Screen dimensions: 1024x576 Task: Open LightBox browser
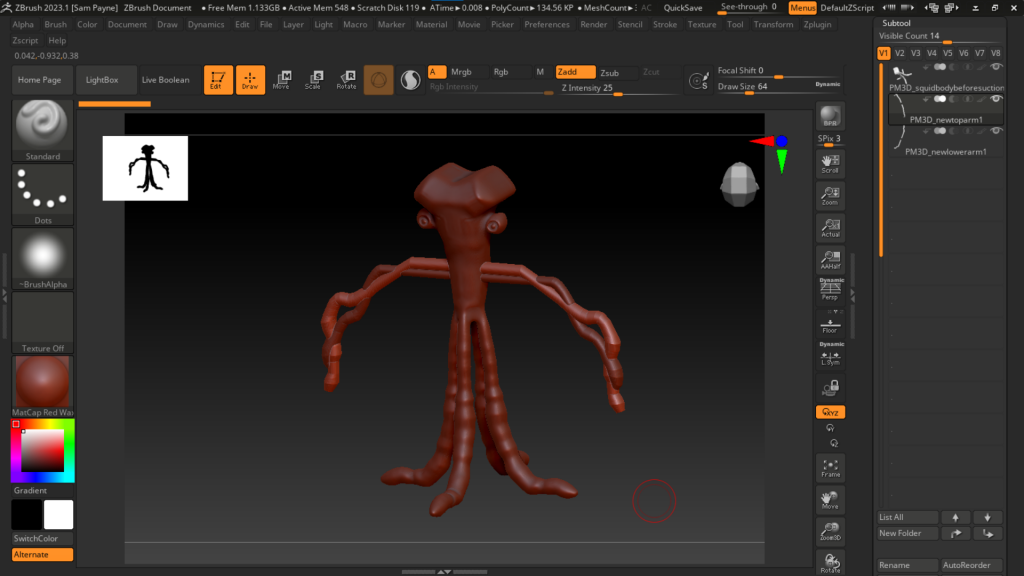tap(102, 80)
